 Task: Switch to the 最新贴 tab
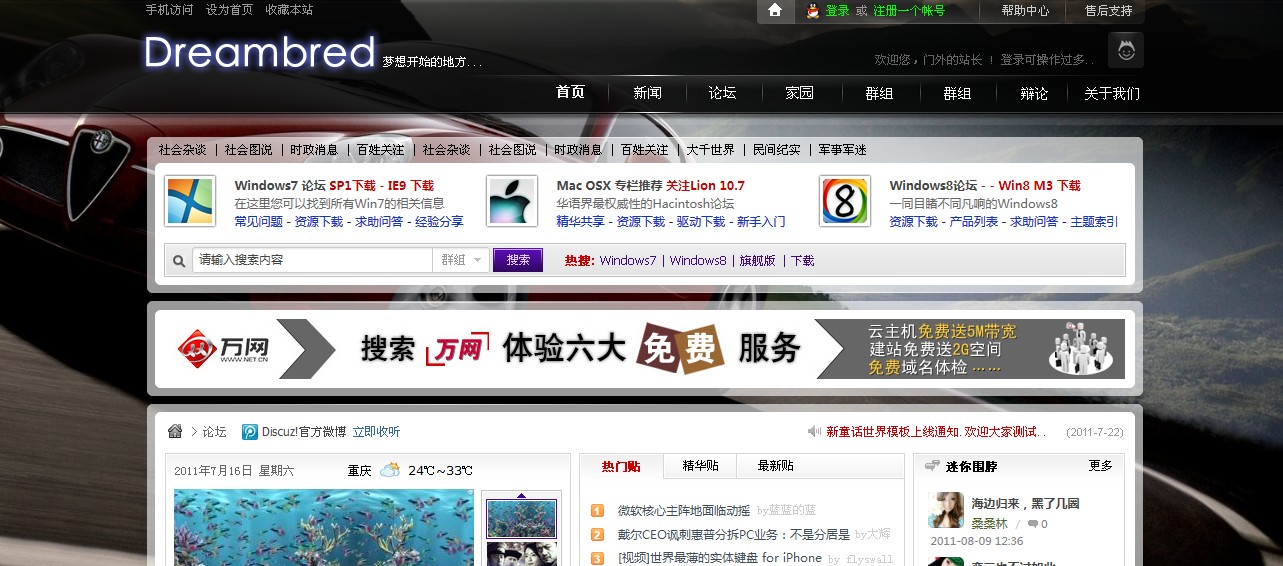point(775,466)
